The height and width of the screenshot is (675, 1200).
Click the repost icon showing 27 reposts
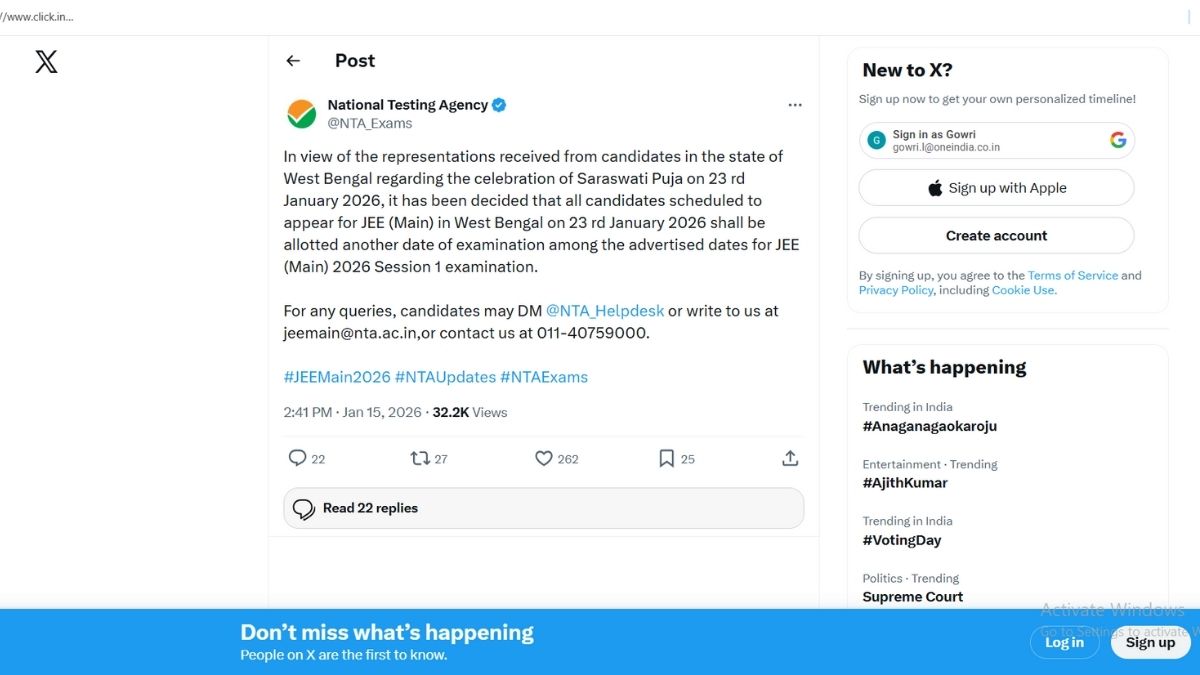(x=421, y=457)
